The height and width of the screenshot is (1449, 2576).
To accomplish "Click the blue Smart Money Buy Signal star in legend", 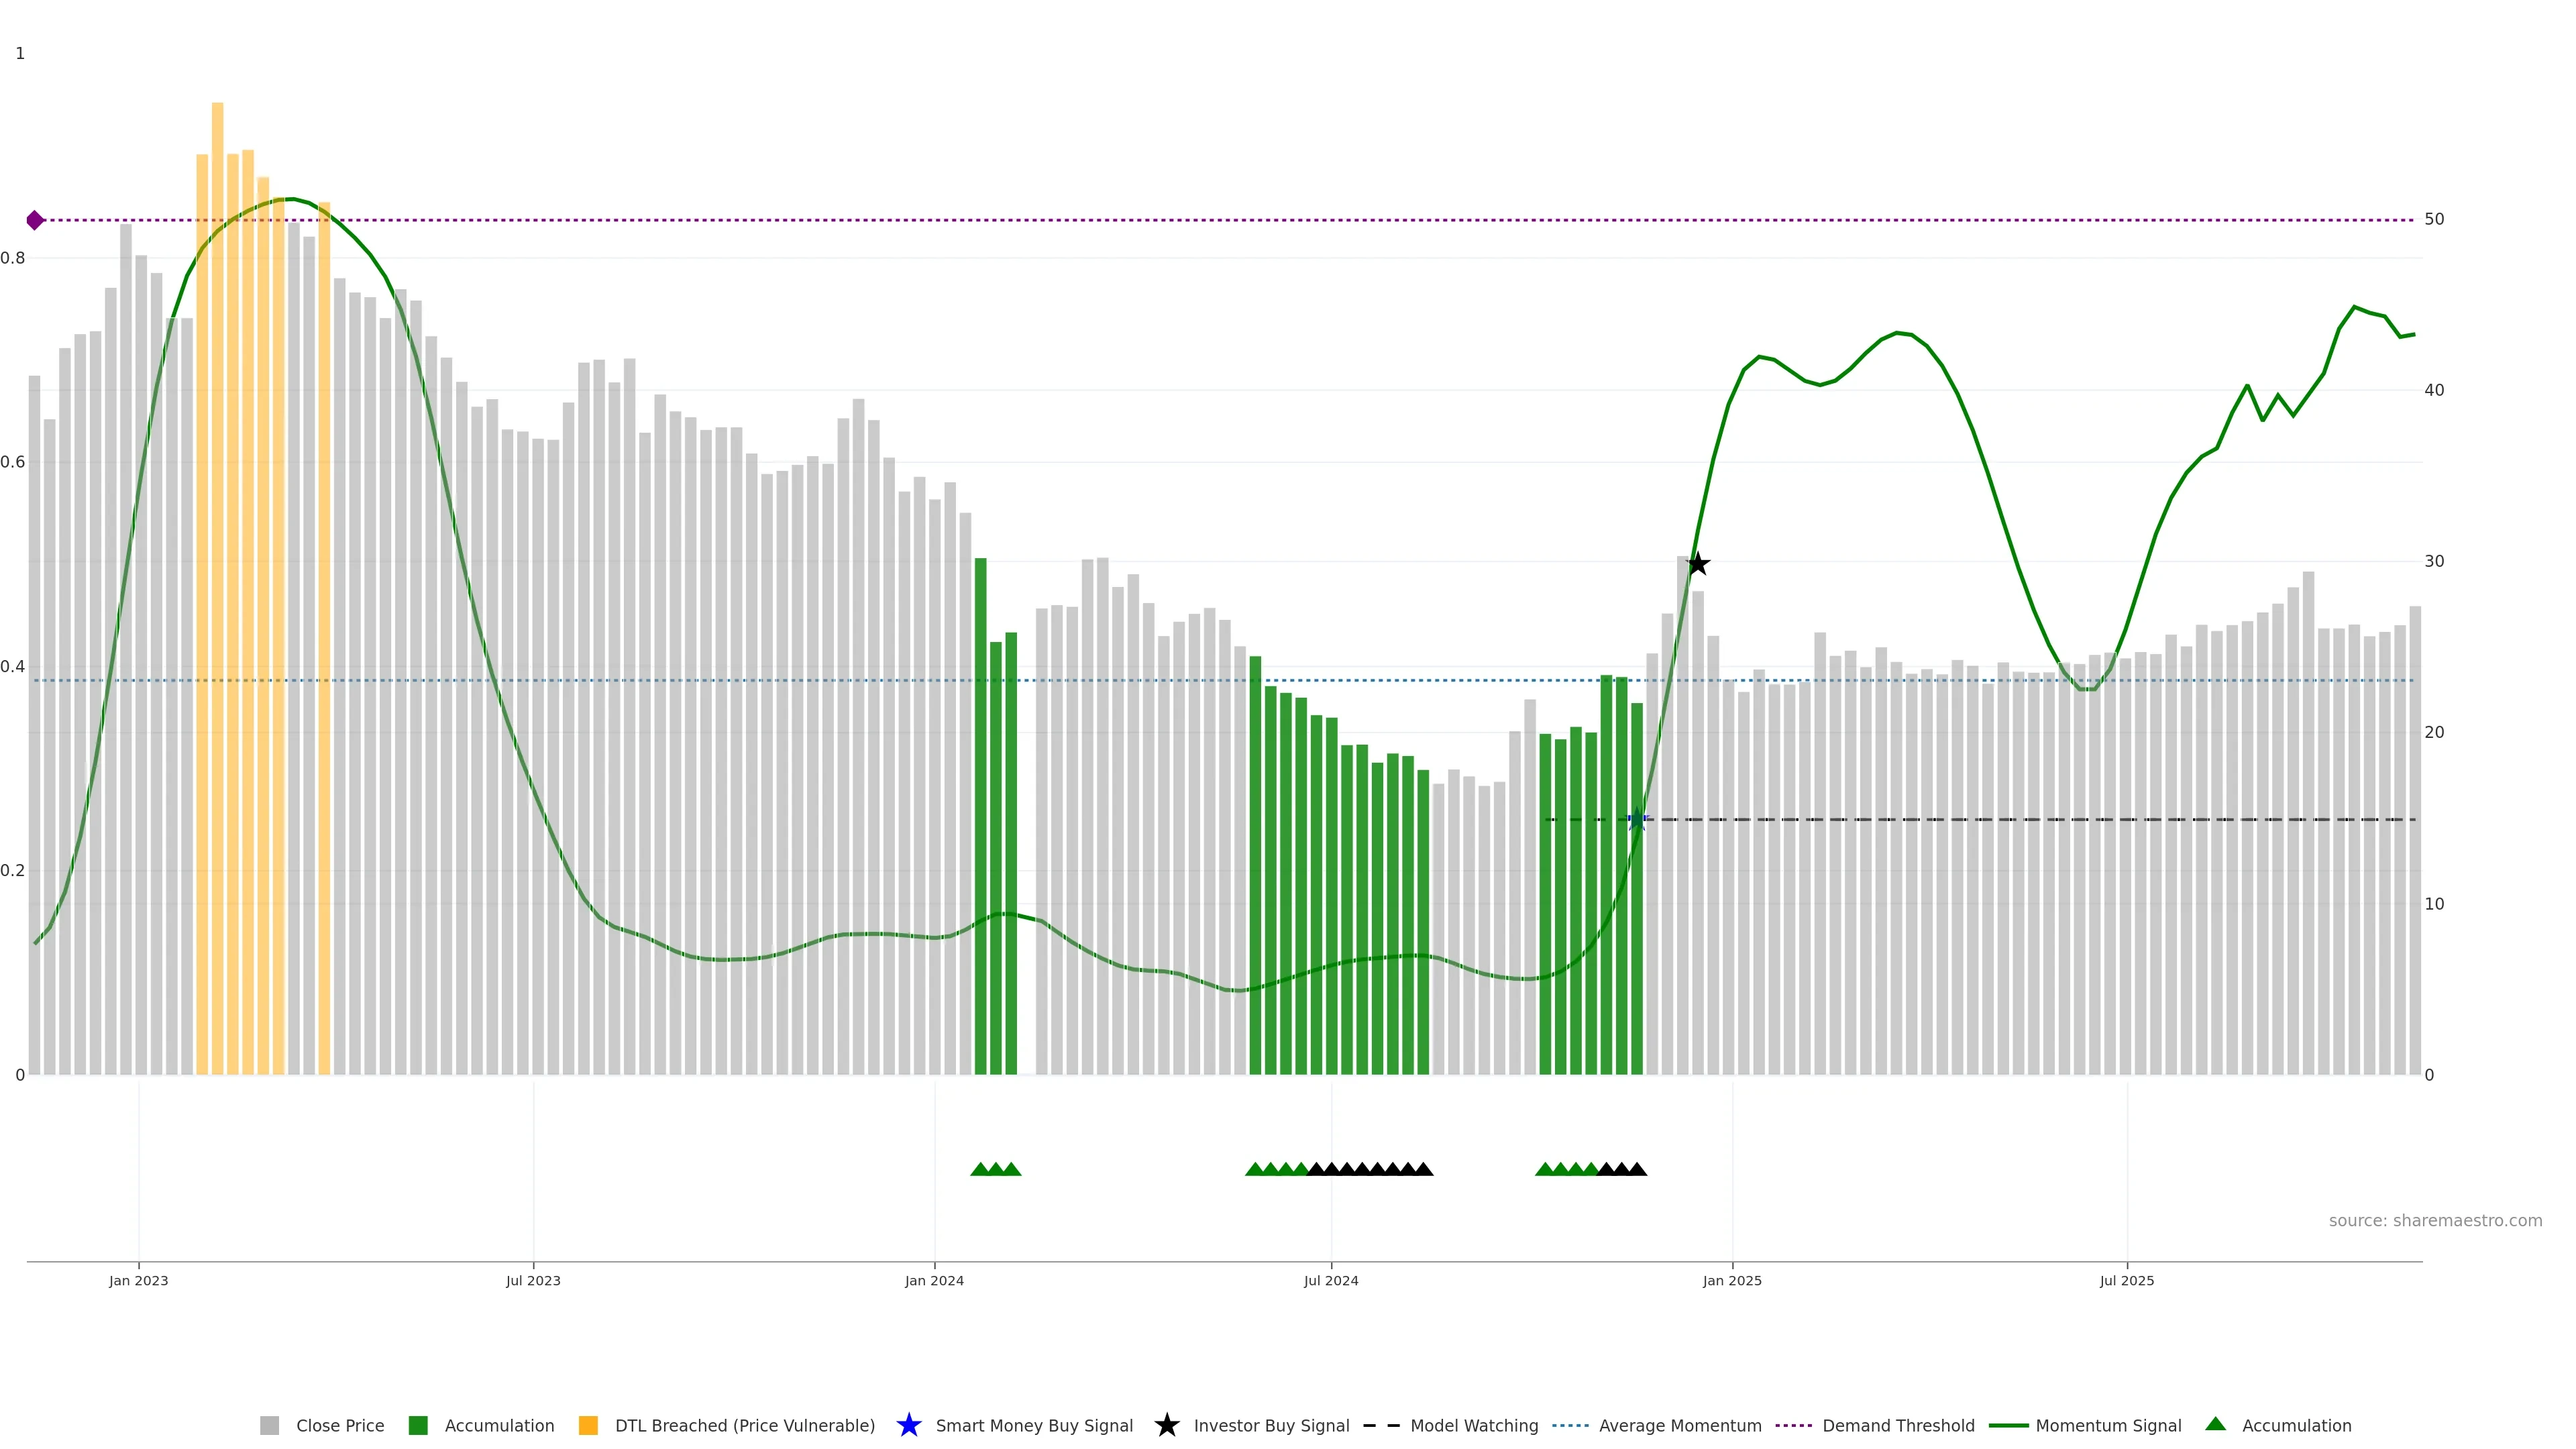I will [x=909, y=1426].
